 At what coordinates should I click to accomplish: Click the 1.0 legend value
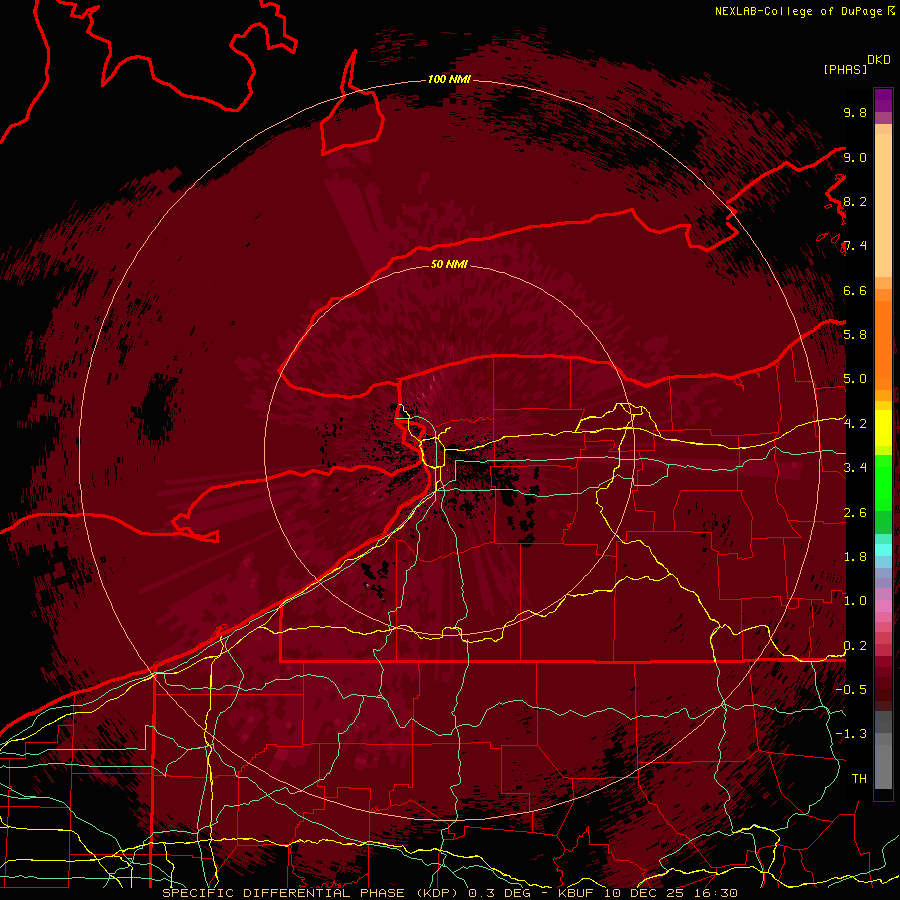click(855, 601)
